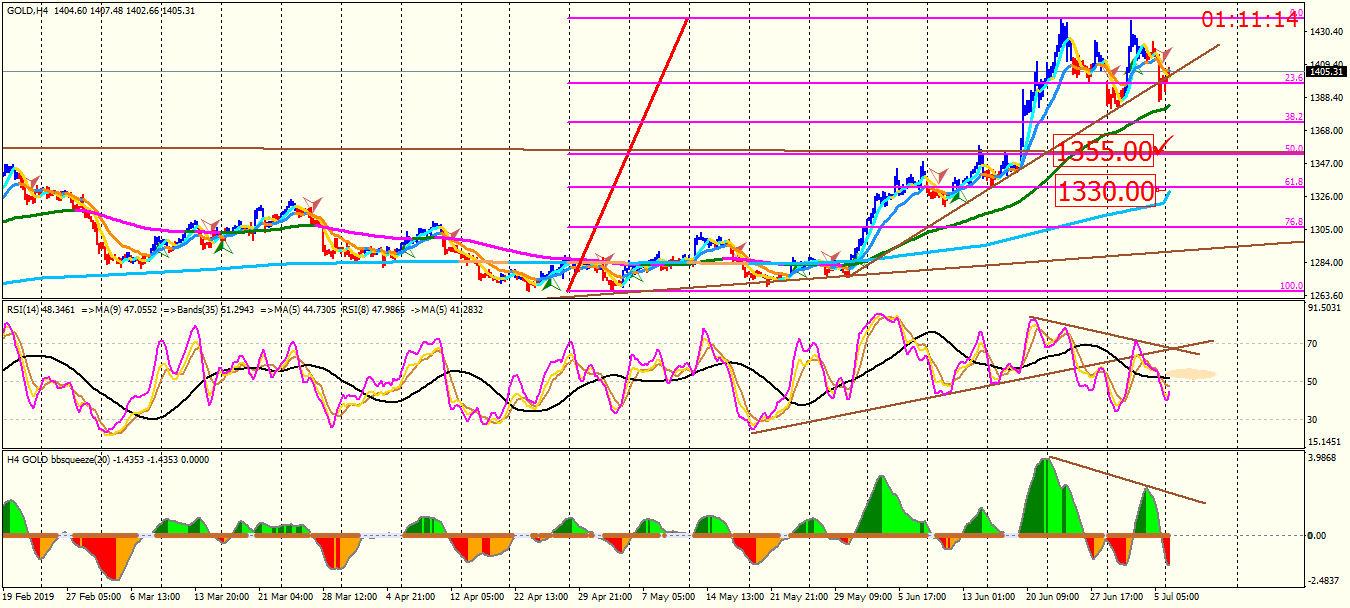Click the RSI(14) 48.3461 indicator label
The height and width of the screenshot is (608, 1350).
coord(40,310)
